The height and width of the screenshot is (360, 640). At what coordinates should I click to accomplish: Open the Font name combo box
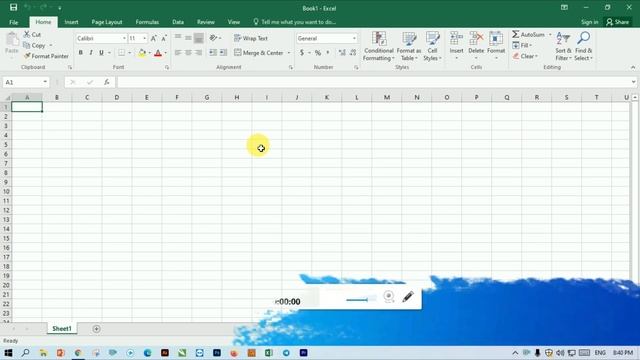tap(101, 38)
